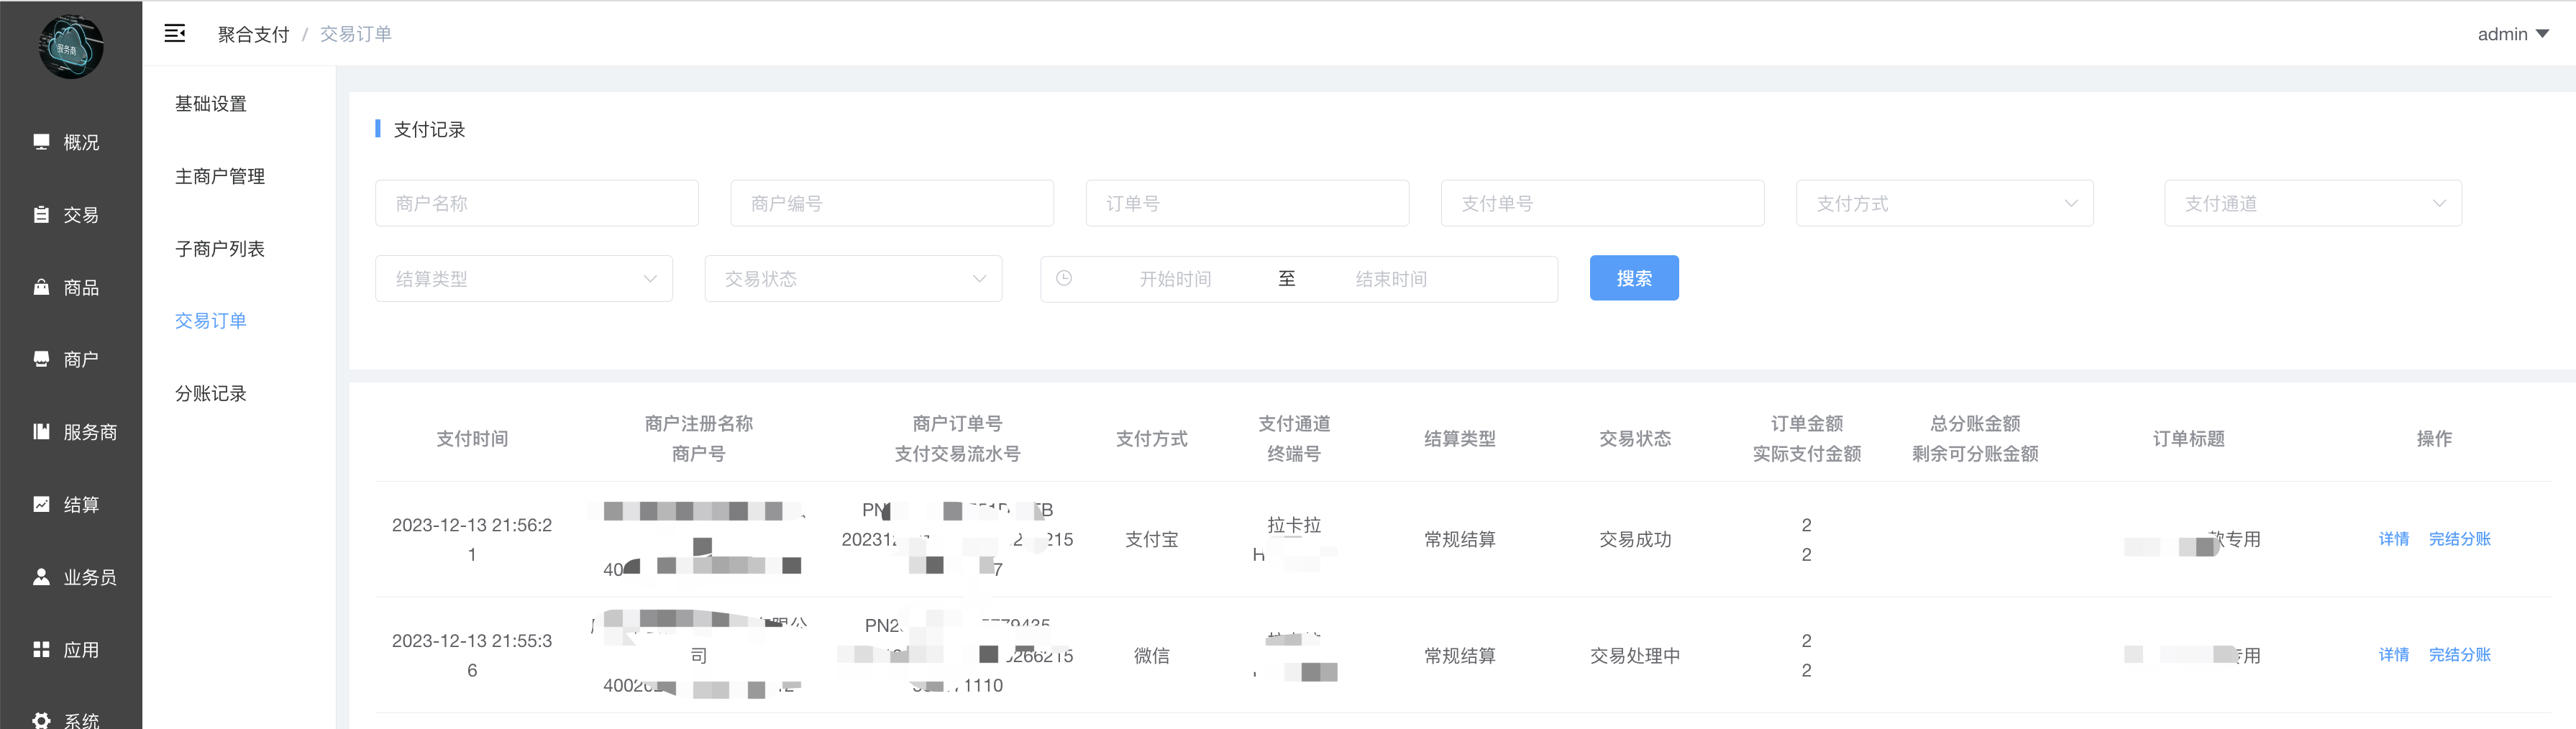This screenshot has height=729, width=2576.
Task: Click the 支付宝 payment method cell
Action: pyautogui.click(x=1151, y=539)
